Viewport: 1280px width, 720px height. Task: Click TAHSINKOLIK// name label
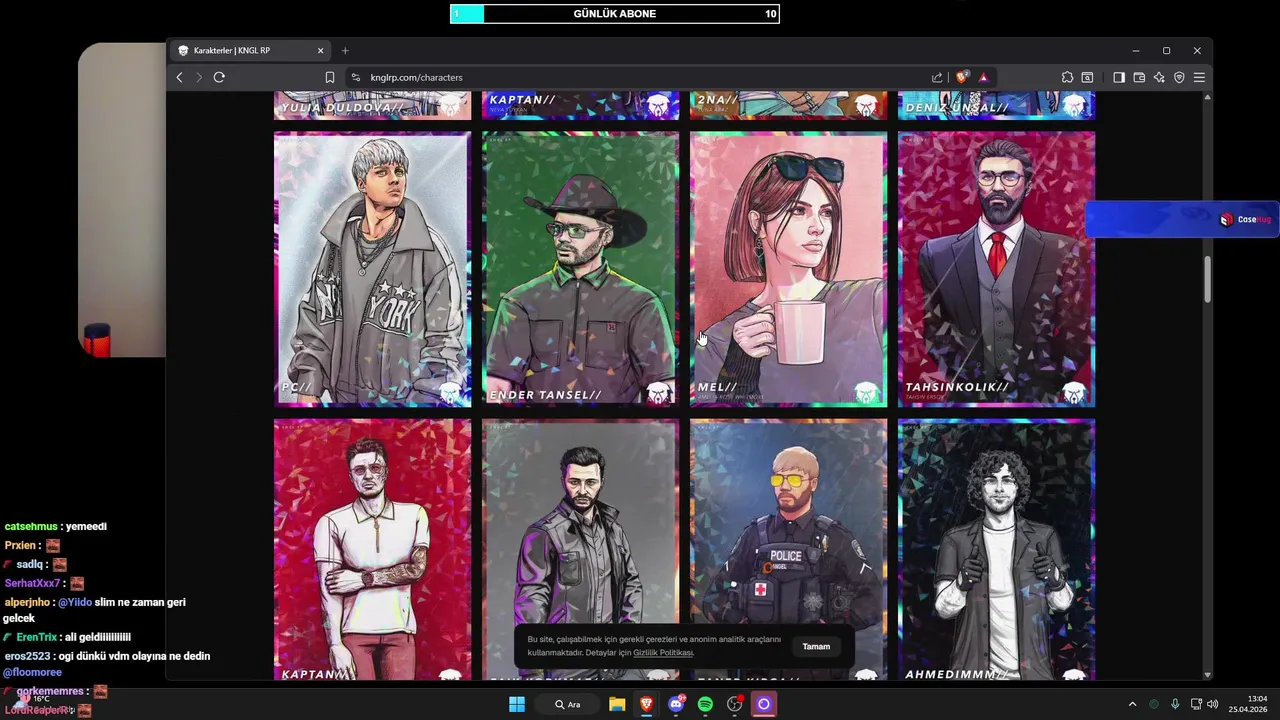957,387
